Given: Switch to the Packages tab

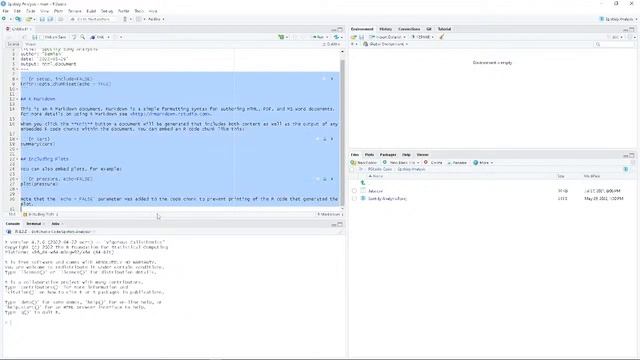Looking at the screenshot, I should pyautogui.click(x=388, y=155).
